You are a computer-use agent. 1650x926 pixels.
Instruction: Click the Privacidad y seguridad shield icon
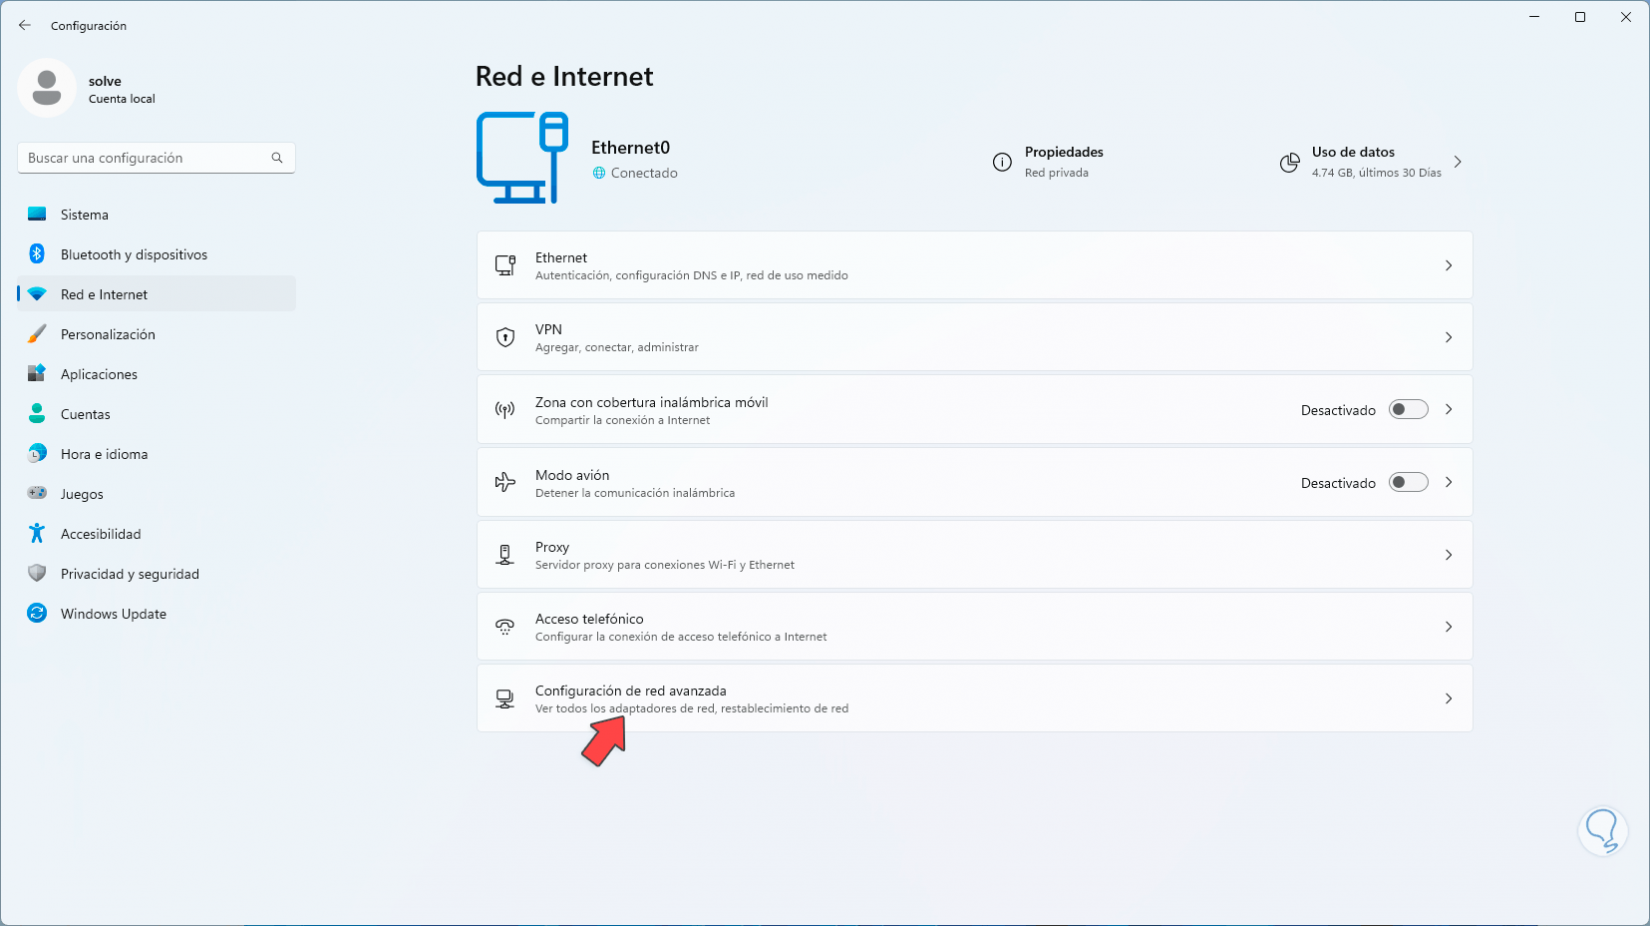pos(37,574)
